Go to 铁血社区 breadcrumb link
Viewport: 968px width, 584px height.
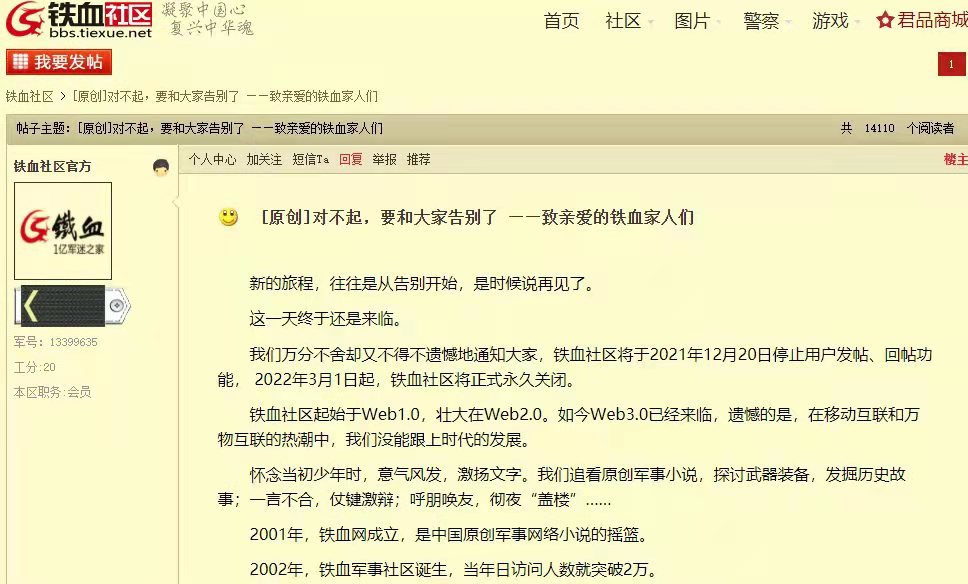[30, 96]
